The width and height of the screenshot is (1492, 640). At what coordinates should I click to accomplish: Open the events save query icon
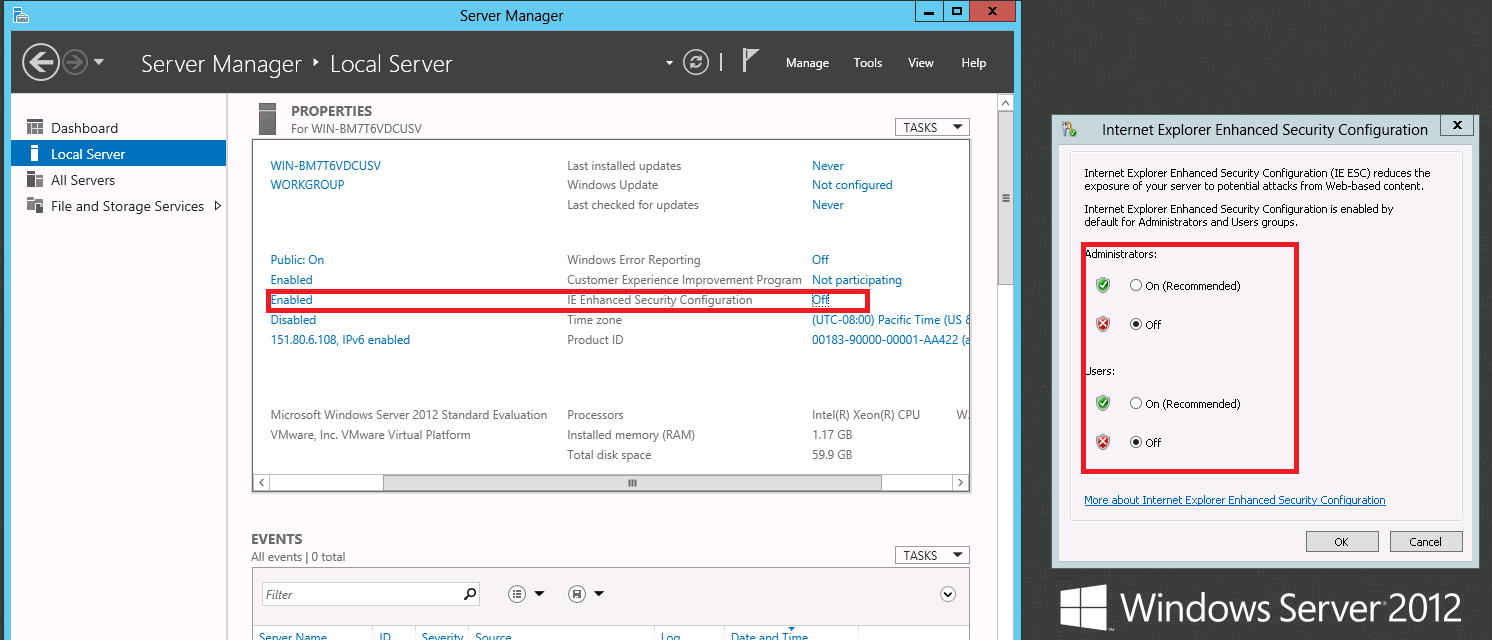point(577,594)
